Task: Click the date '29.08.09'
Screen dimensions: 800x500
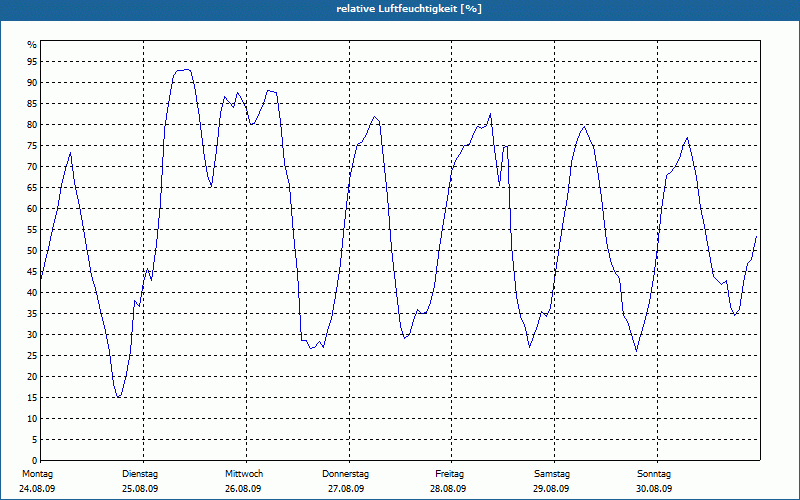Action: coord(551,489)
